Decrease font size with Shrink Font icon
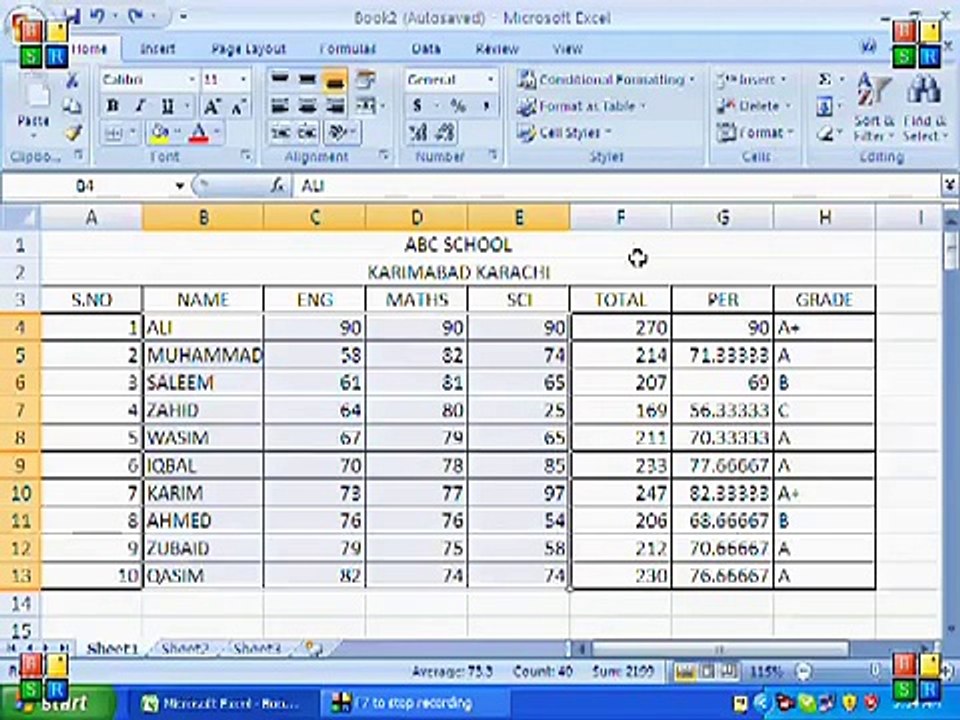 click(239, 106)
